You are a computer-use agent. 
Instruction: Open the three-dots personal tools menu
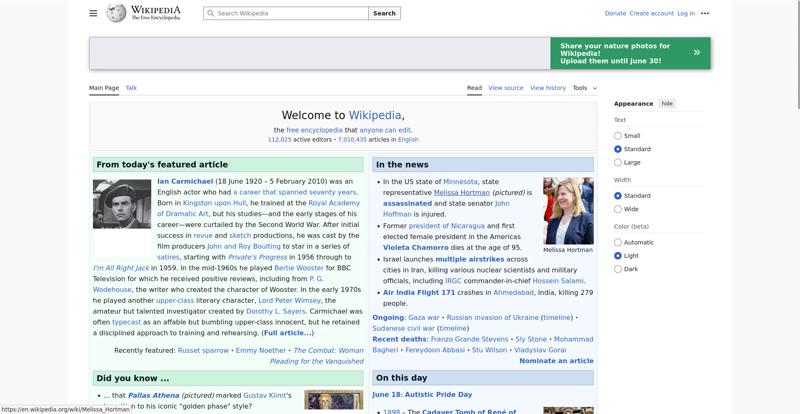click(705, 13)
